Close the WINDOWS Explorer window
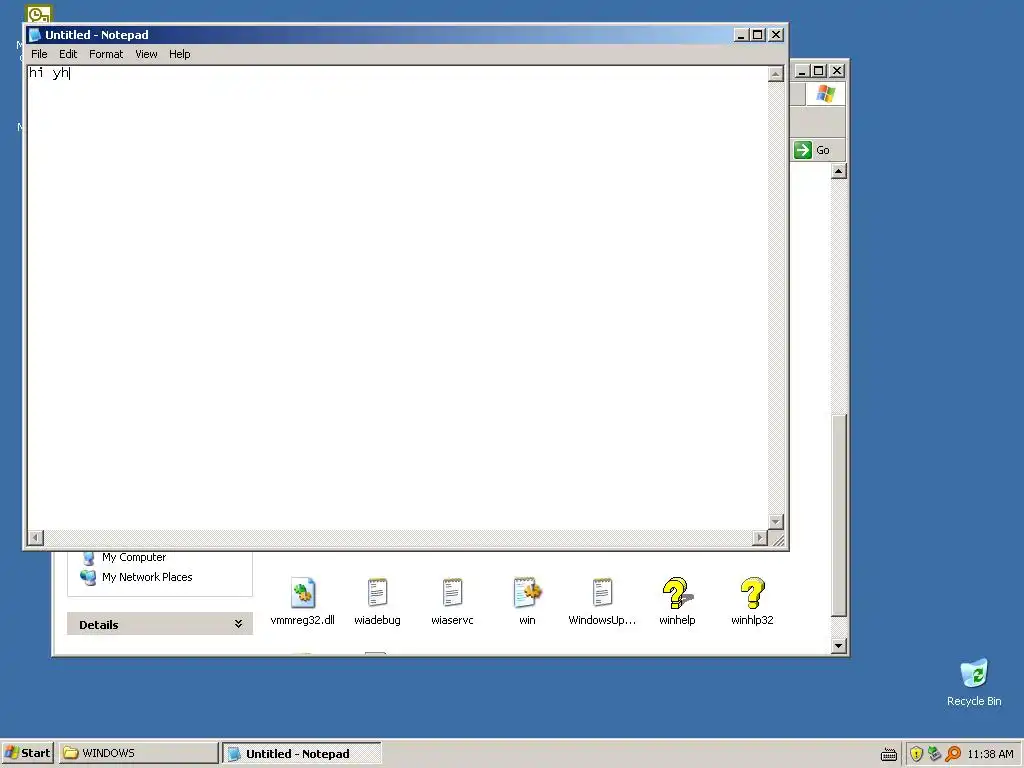This screenshot has height=768, width=1024. (x=837, y=71)
